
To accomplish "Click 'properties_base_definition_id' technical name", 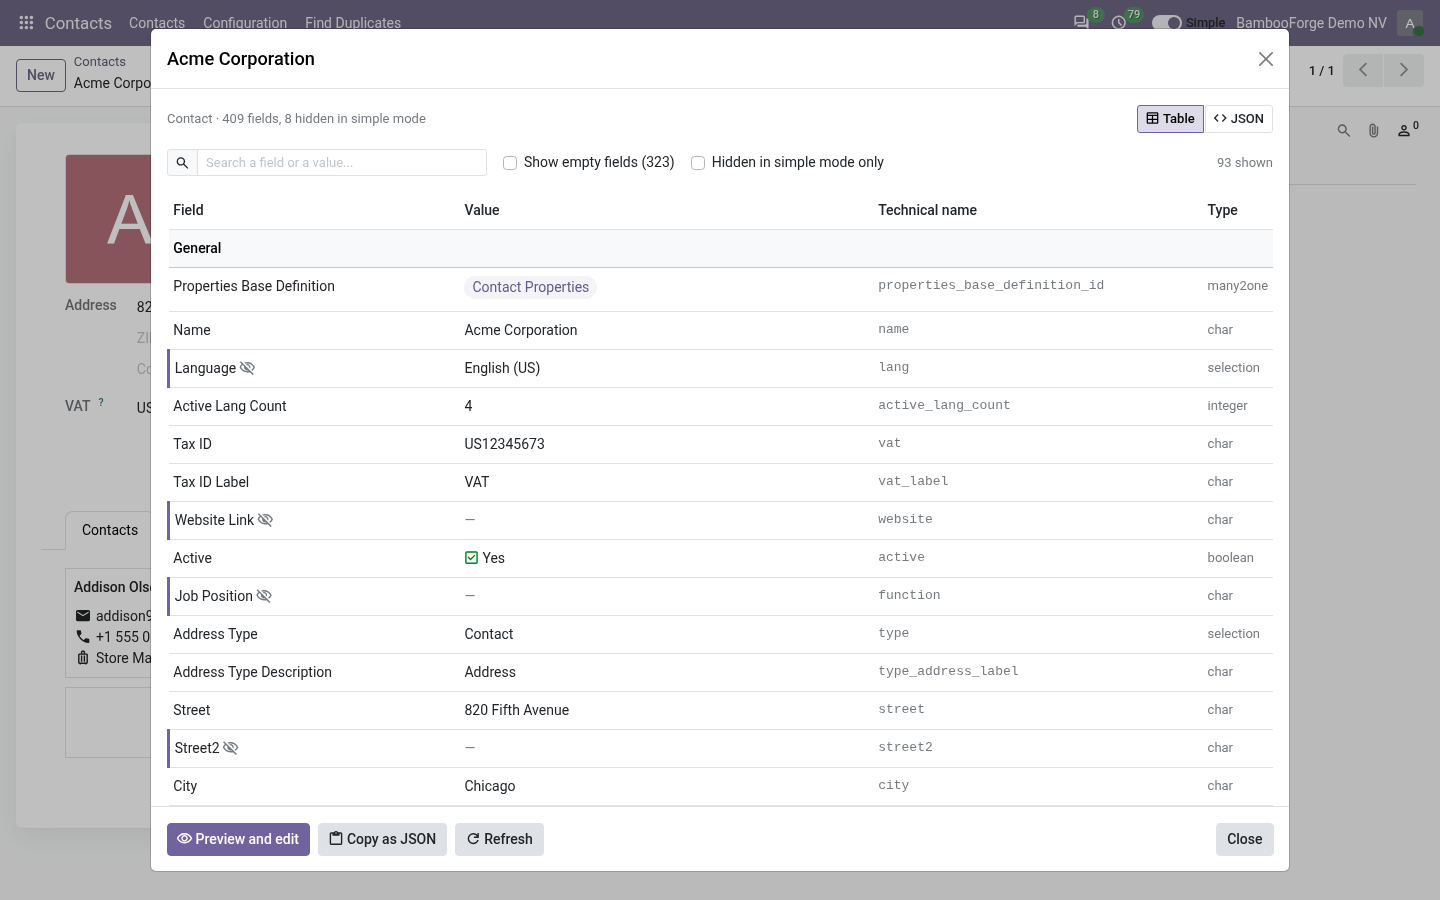I will pyautogui.click(x=991, y=285).
